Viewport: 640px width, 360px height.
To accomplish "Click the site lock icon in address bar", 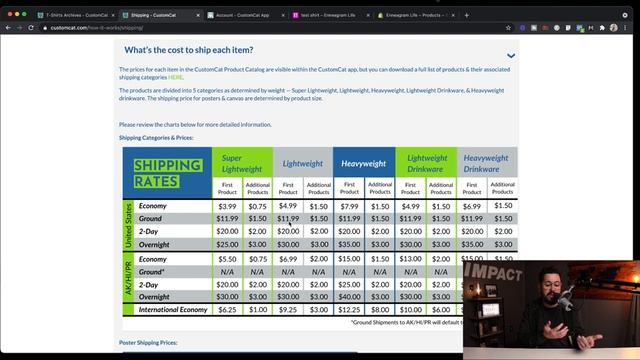I will [45, 28].
